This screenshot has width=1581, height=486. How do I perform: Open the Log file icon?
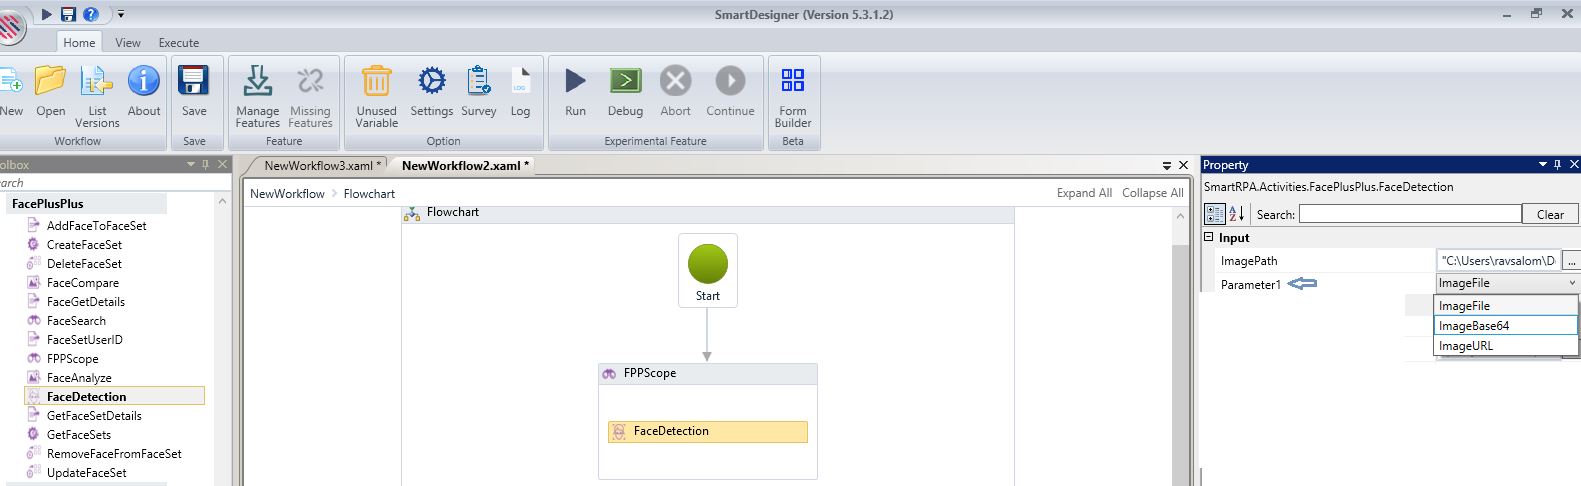520,81
